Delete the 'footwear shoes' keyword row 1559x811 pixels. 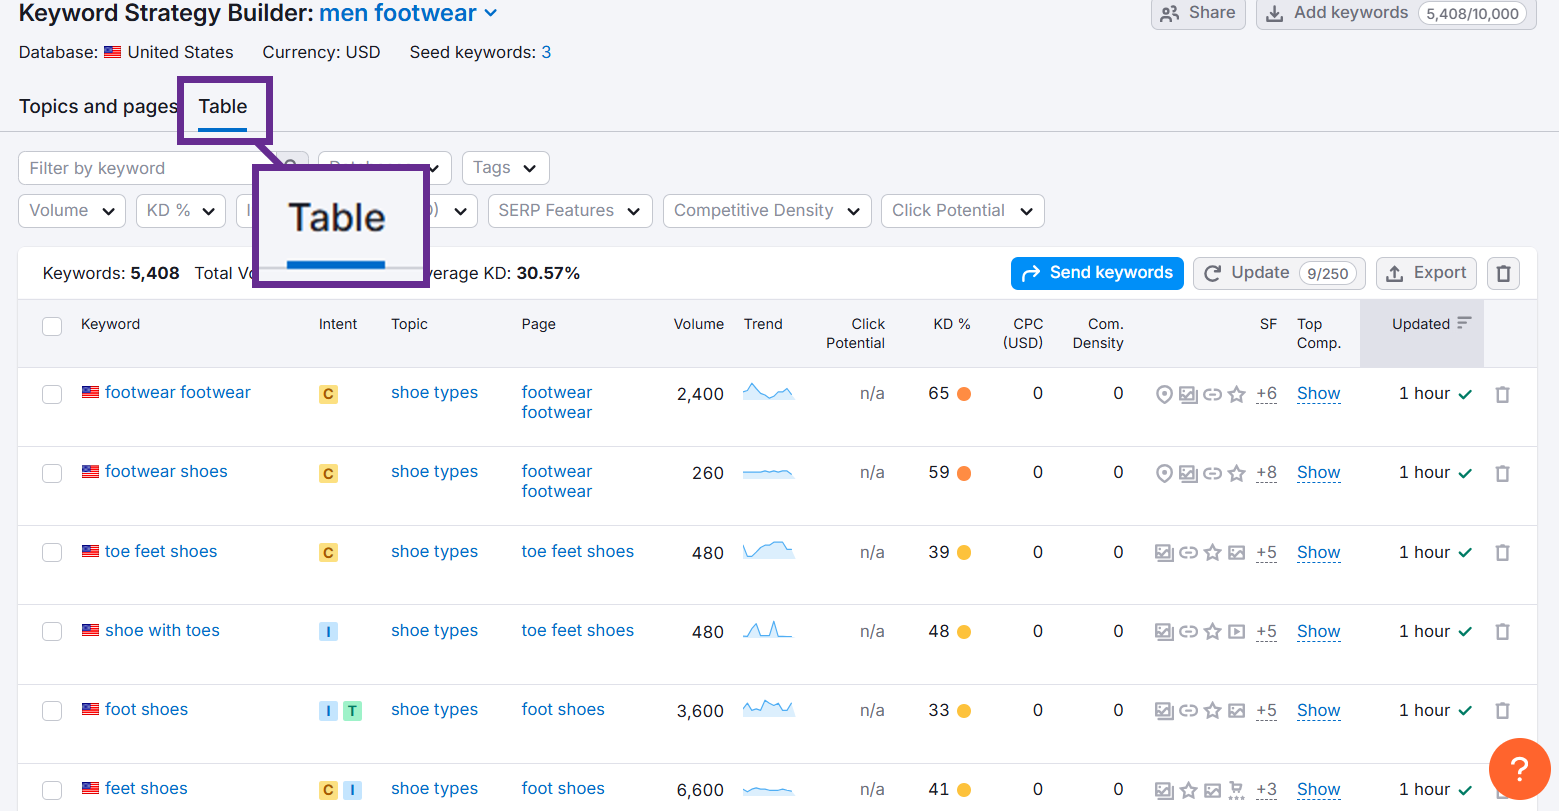tap(1502, 473)
